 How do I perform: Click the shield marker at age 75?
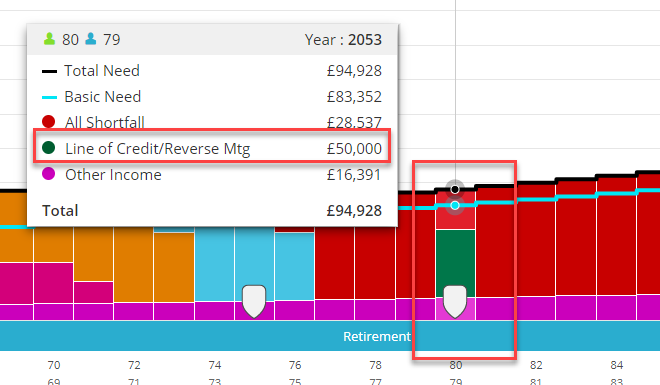tap(254, 301)
